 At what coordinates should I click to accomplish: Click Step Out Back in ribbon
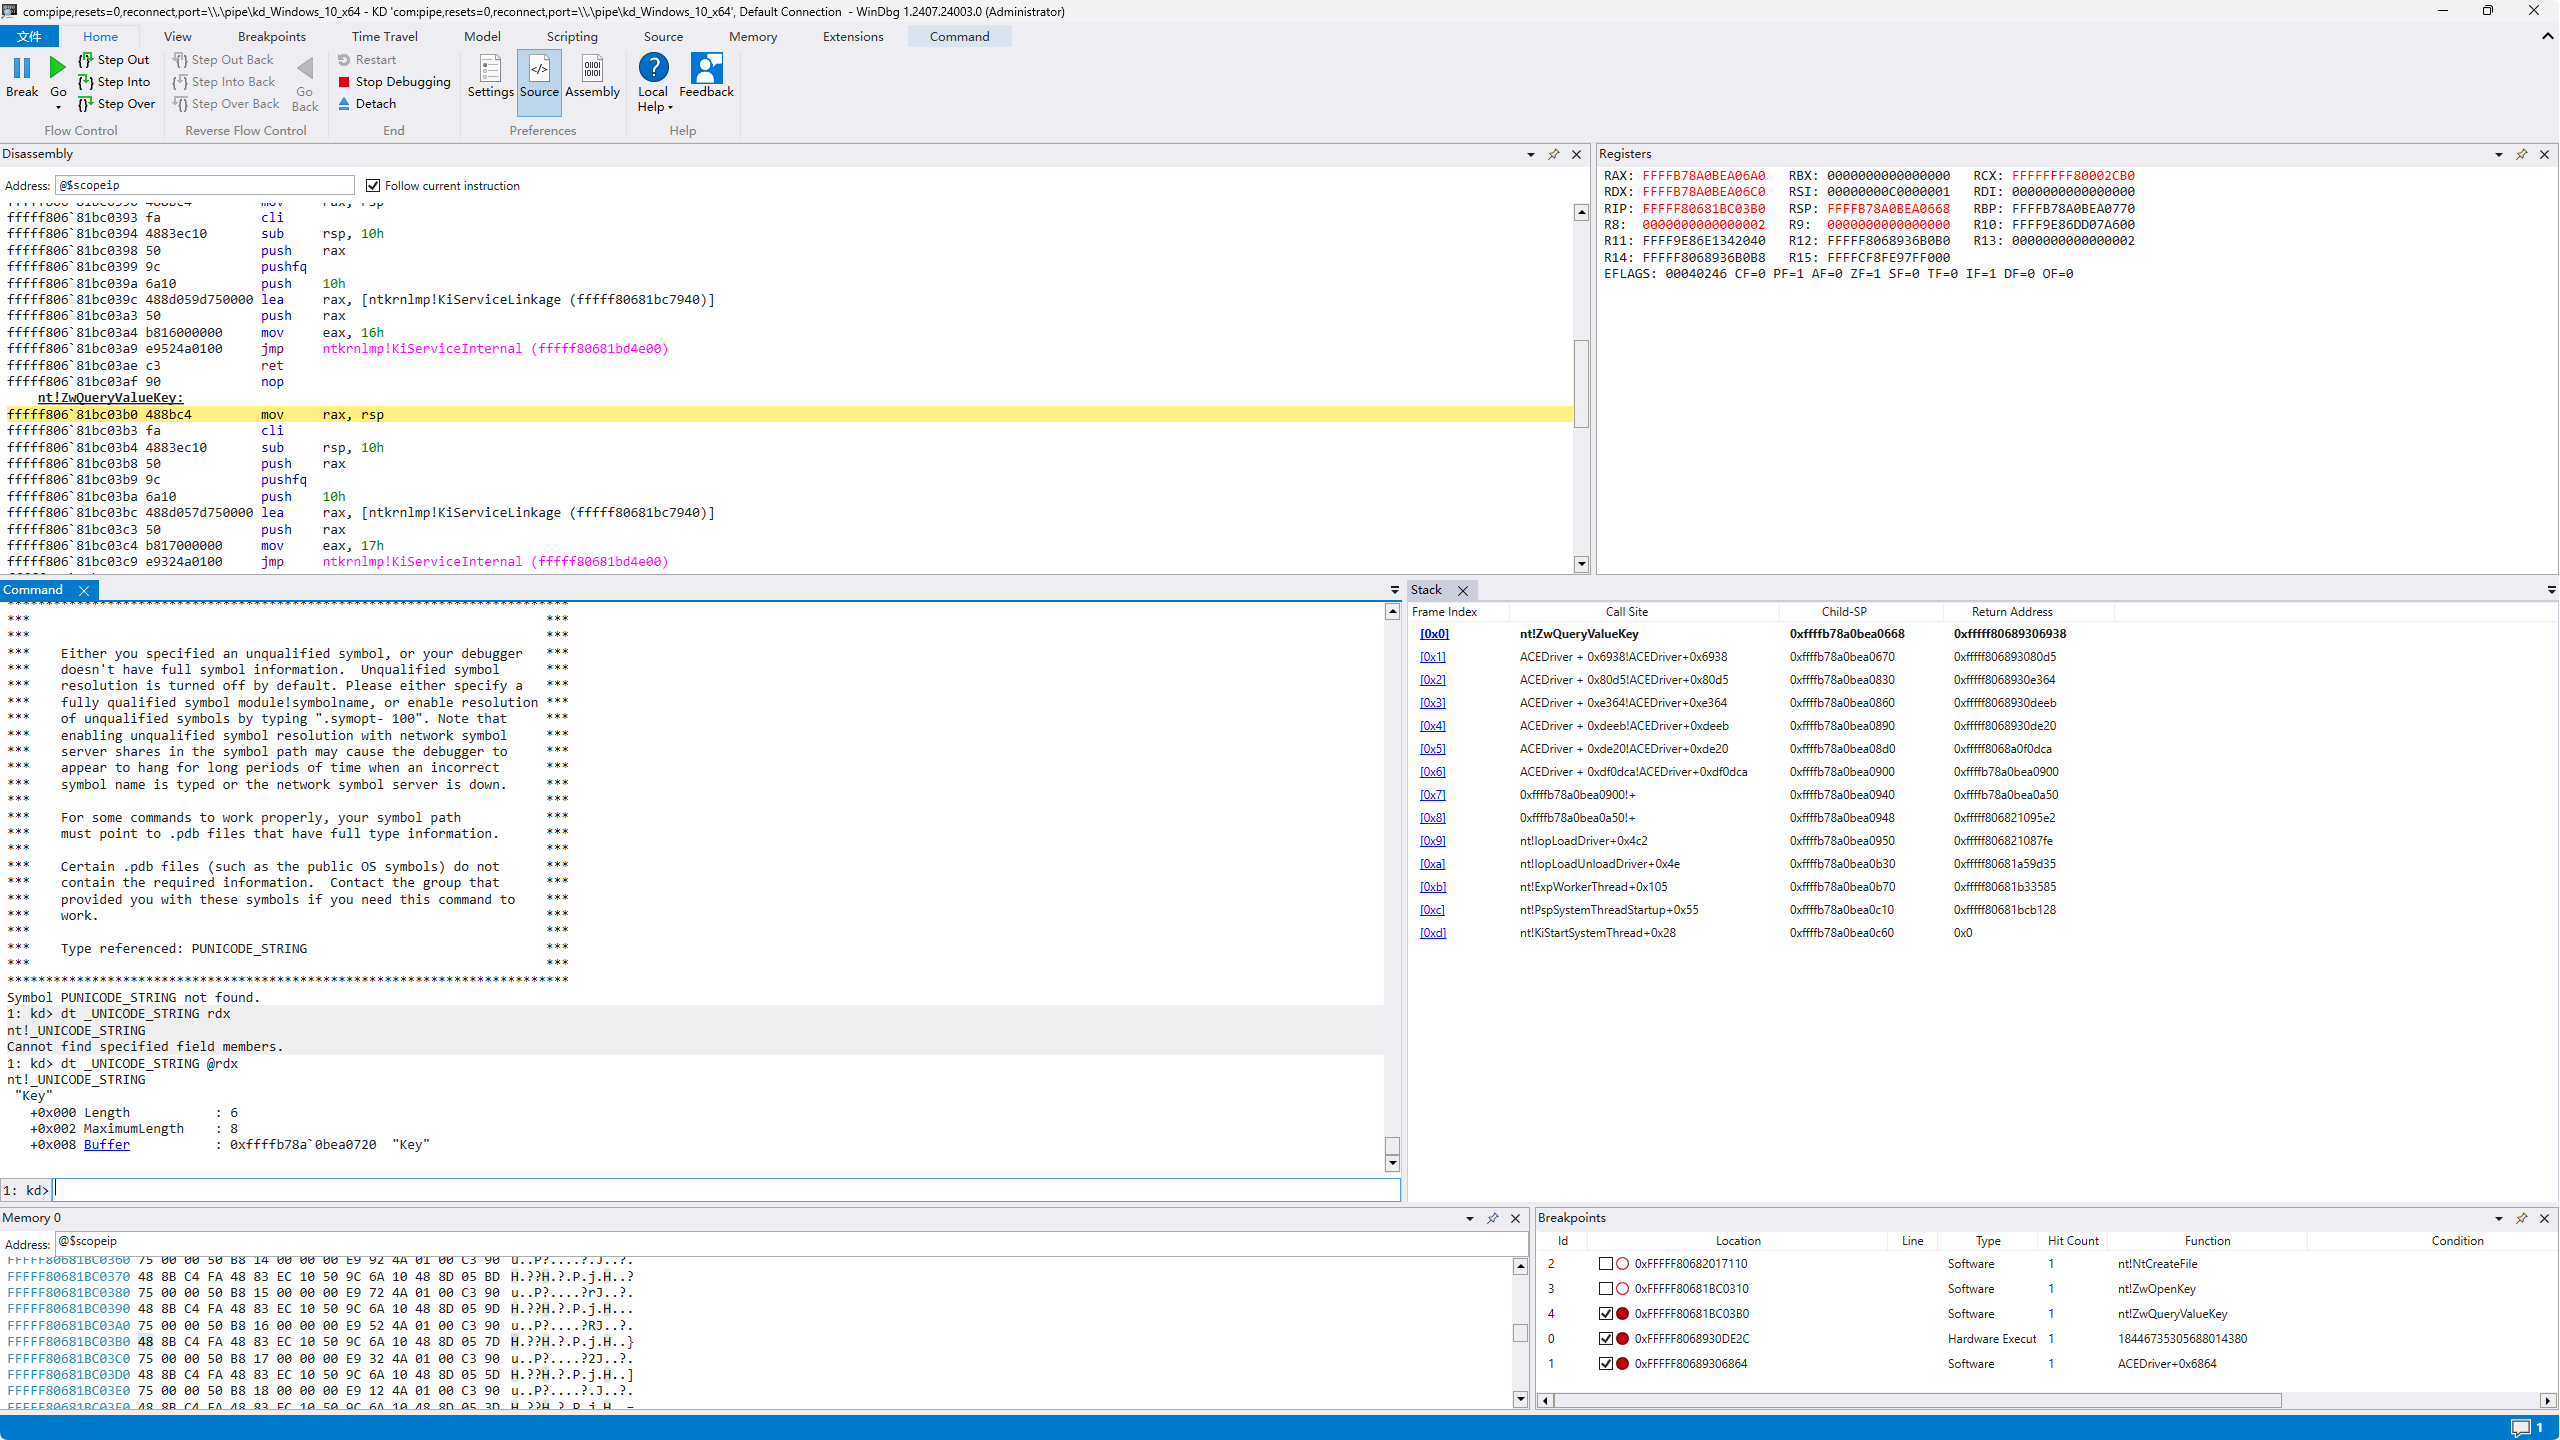coord(223,60)
